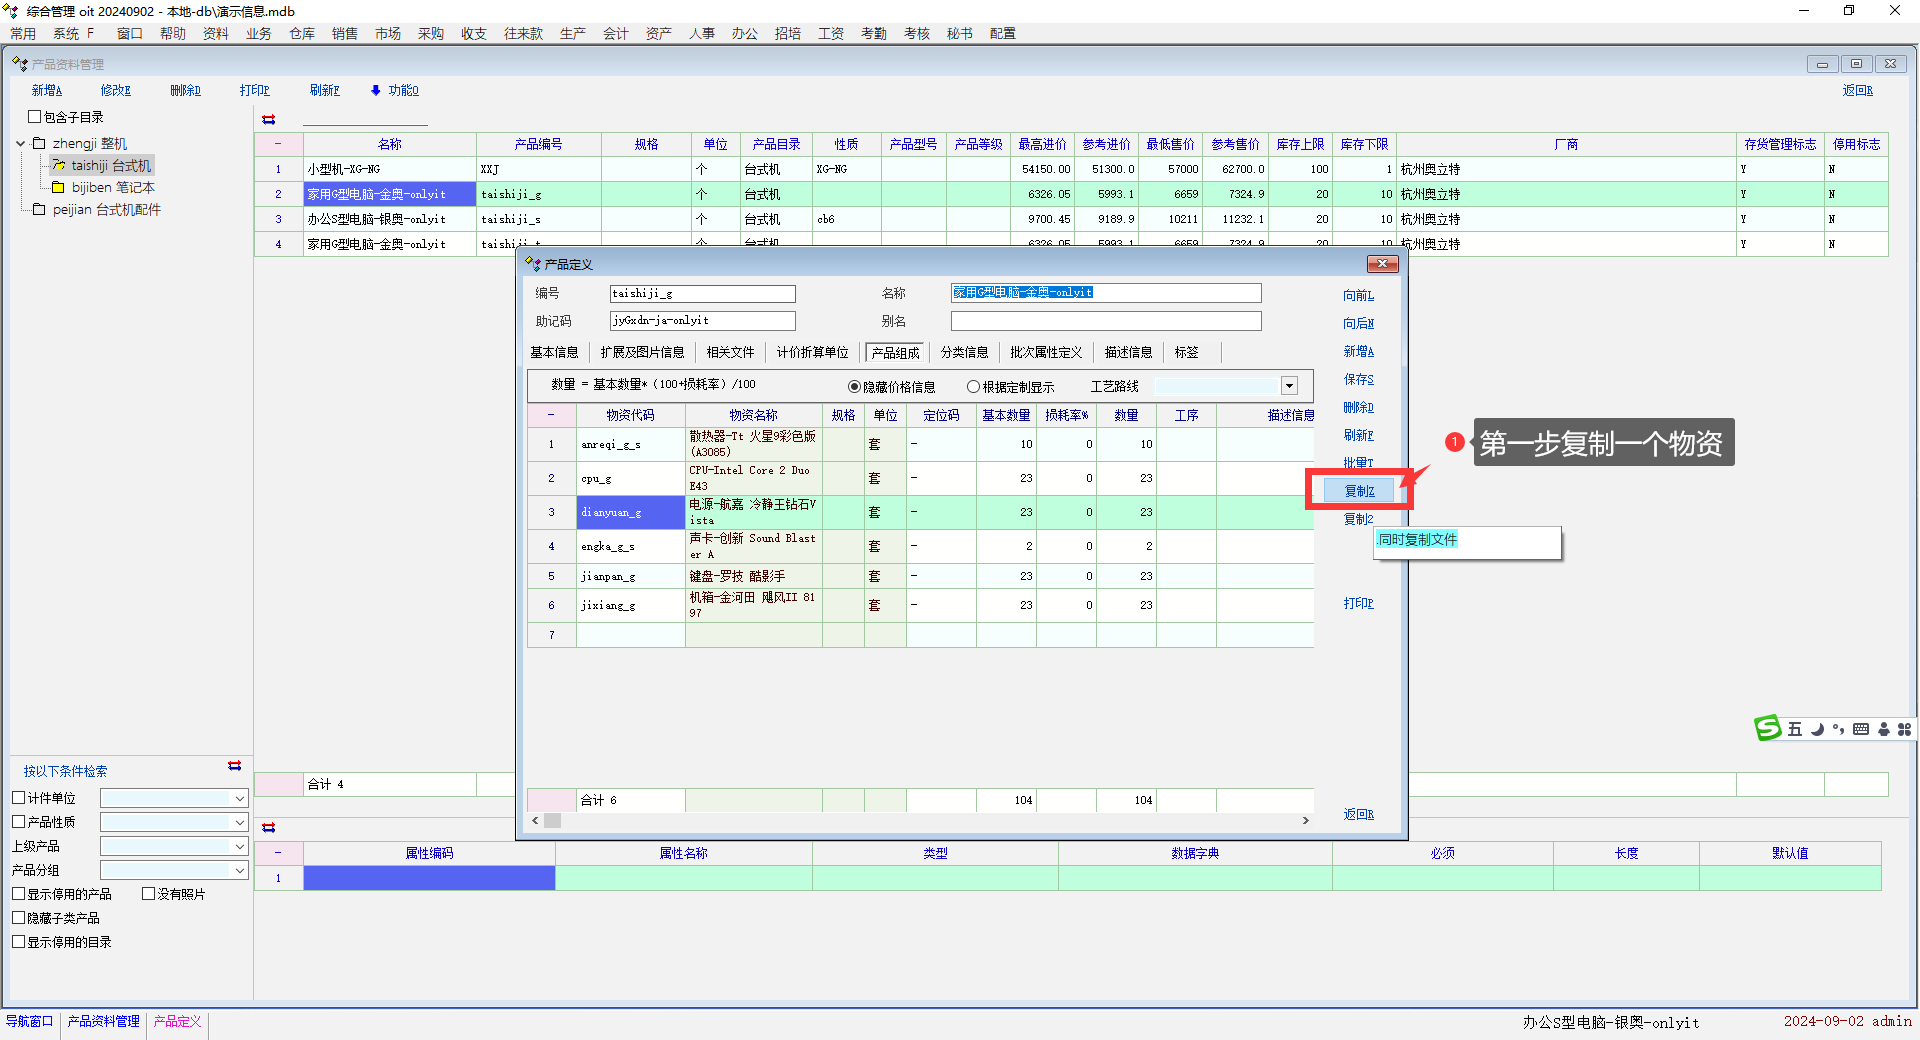Click the 保存 link in product dialog
The height and width of the screenshot is (1040, 1920).
1358,380
